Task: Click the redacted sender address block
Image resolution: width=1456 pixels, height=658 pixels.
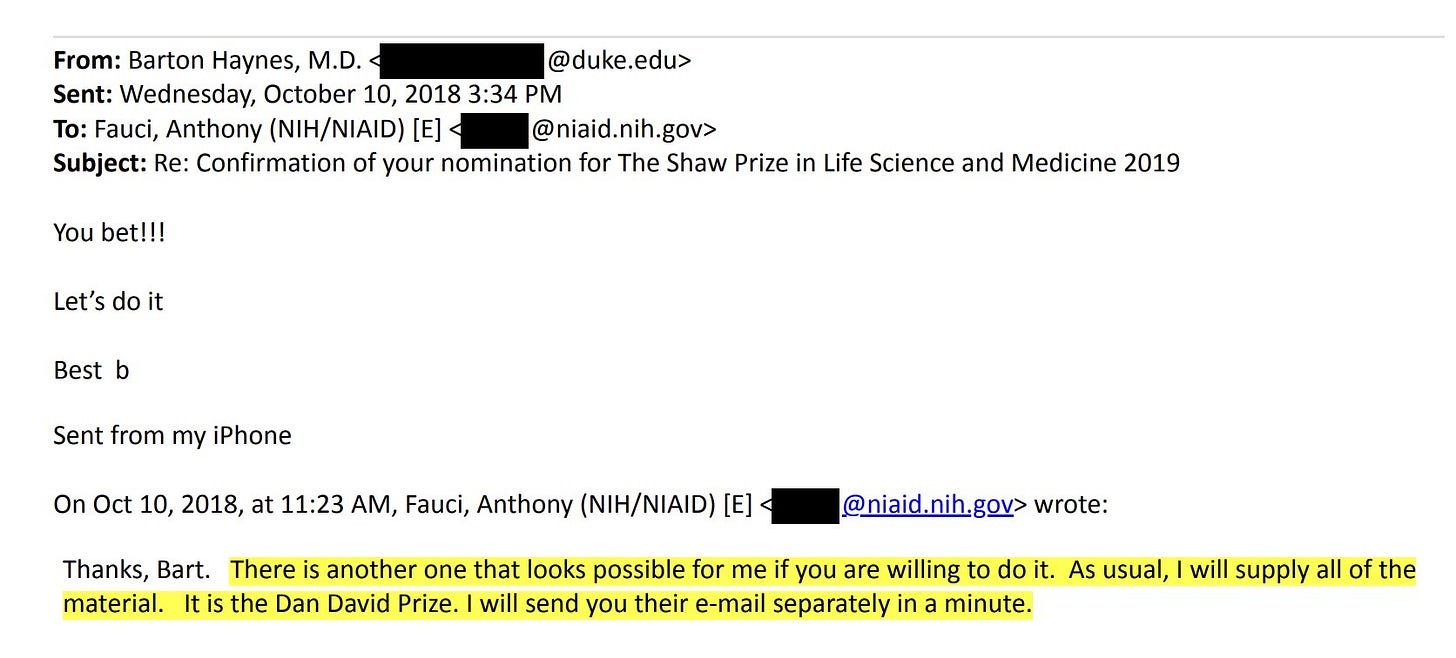Action: tap(461, 61)
